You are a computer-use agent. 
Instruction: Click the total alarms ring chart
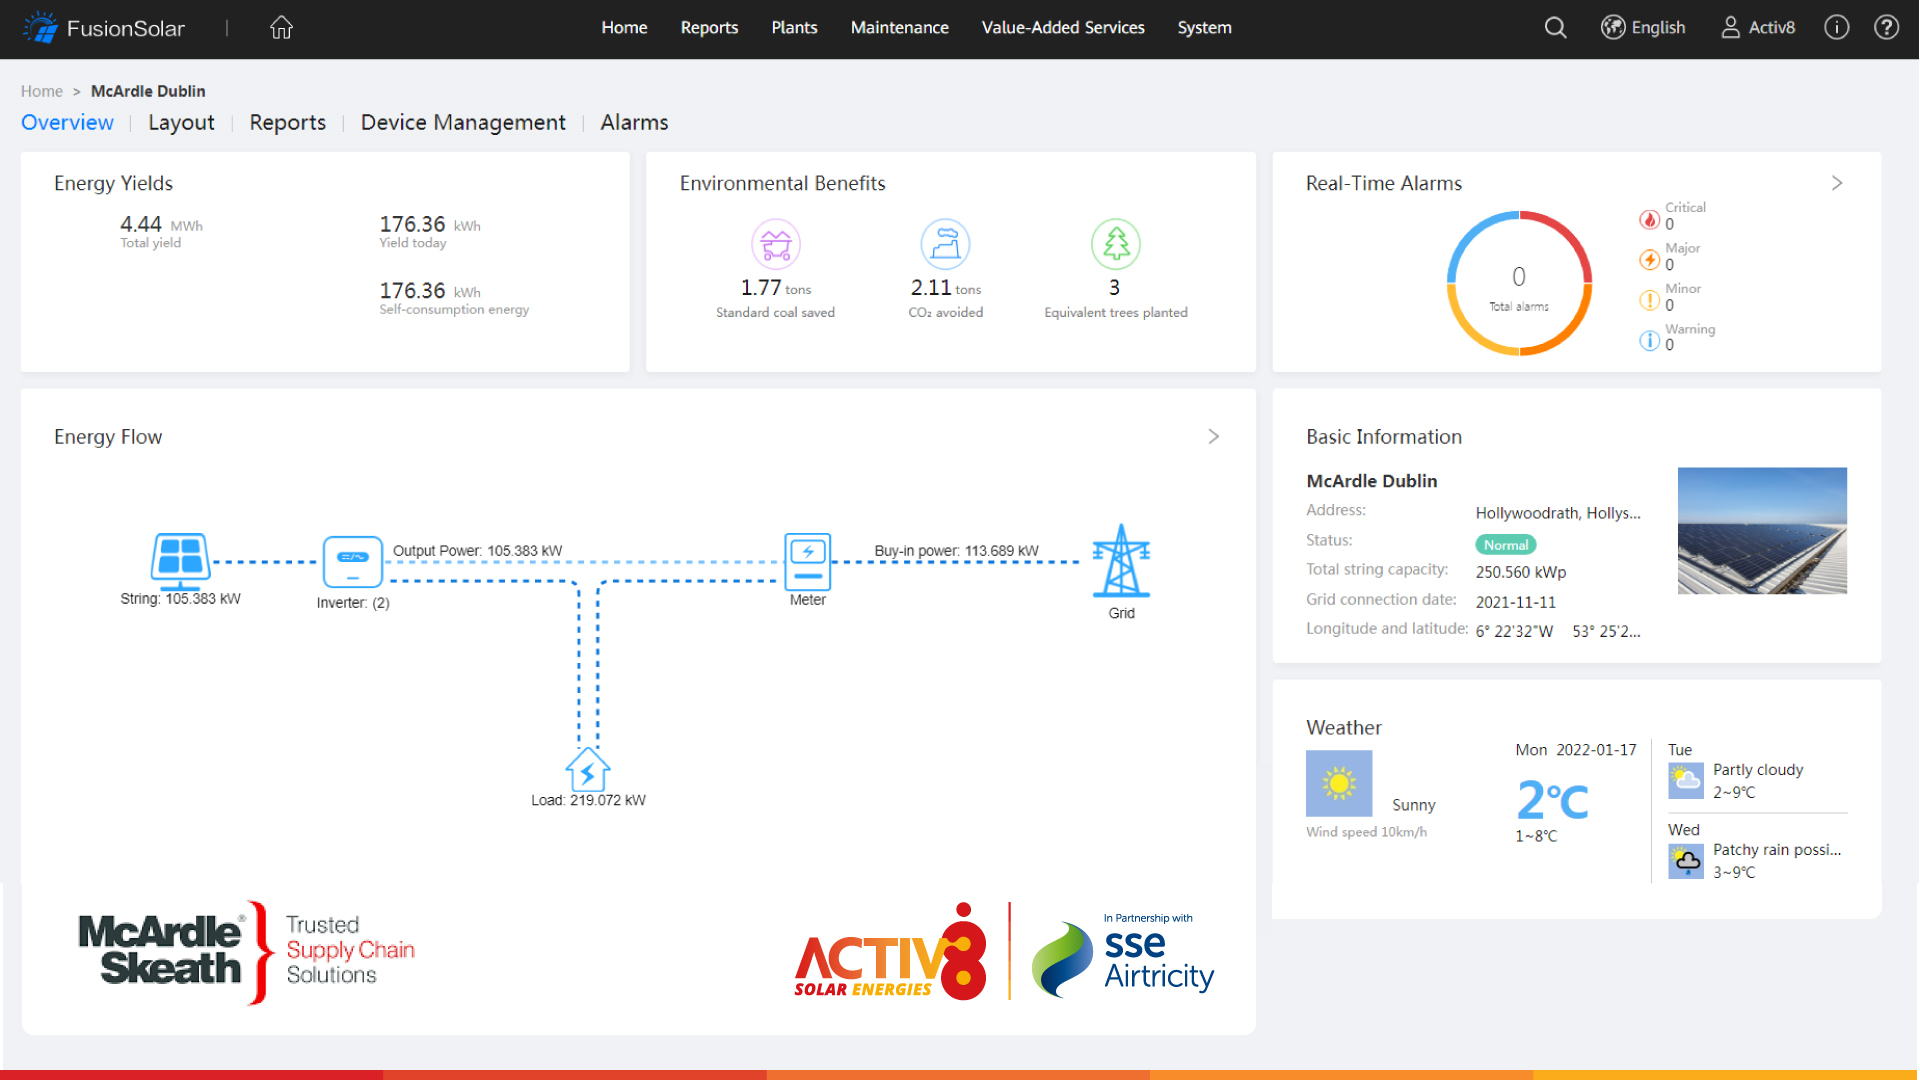click(x=1519, y=283)
